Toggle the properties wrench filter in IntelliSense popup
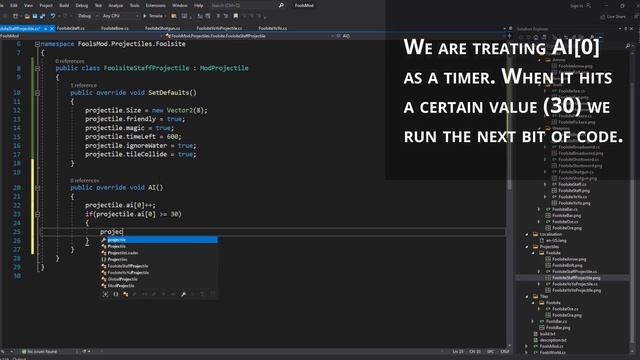640x360 pixels. (183, 294)
